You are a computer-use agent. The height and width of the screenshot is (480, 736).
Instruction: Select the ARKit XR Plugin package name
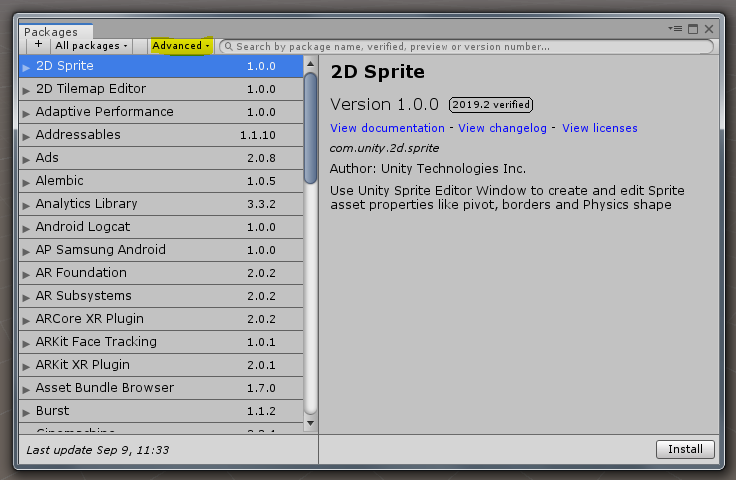coord(83,365)
